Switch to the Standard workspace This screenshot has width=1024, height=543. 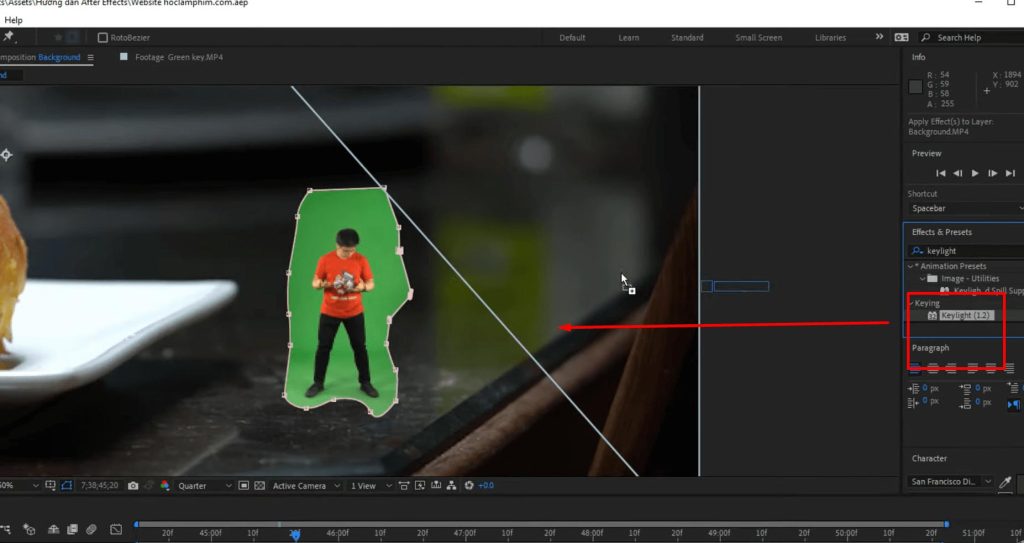click(687, 37)
